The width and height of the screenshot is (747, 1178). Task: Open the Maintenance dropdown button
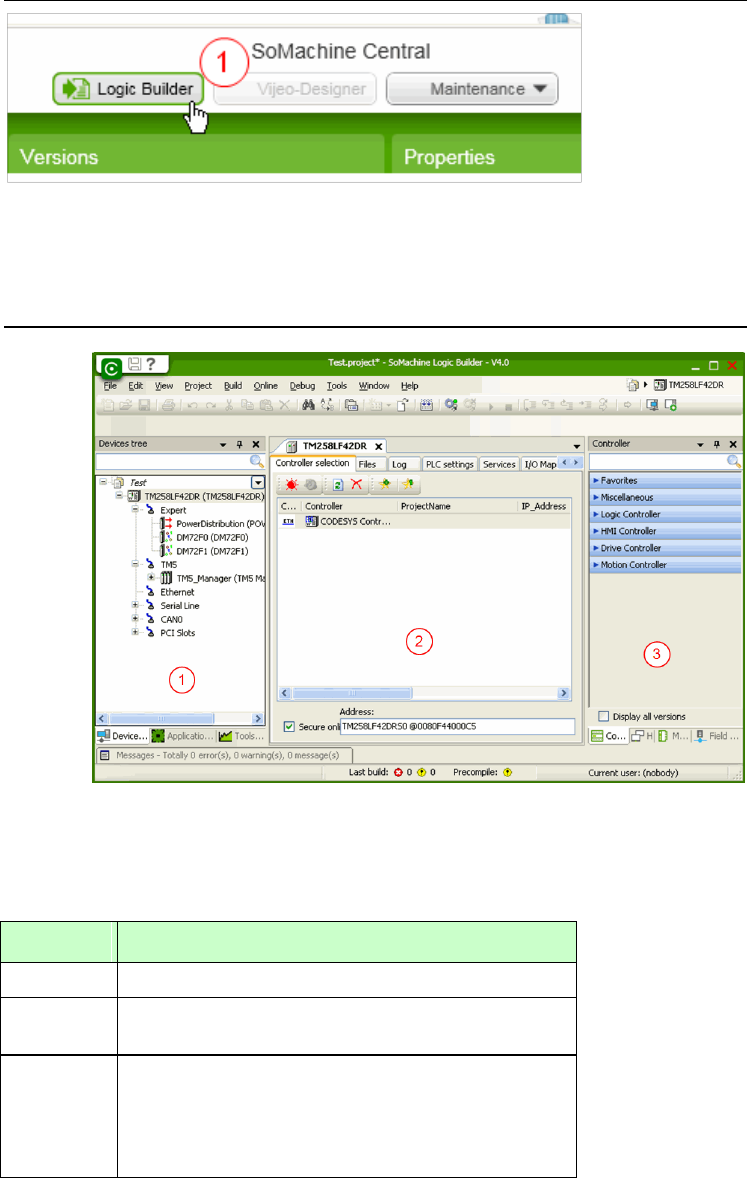tap(472, 89)
